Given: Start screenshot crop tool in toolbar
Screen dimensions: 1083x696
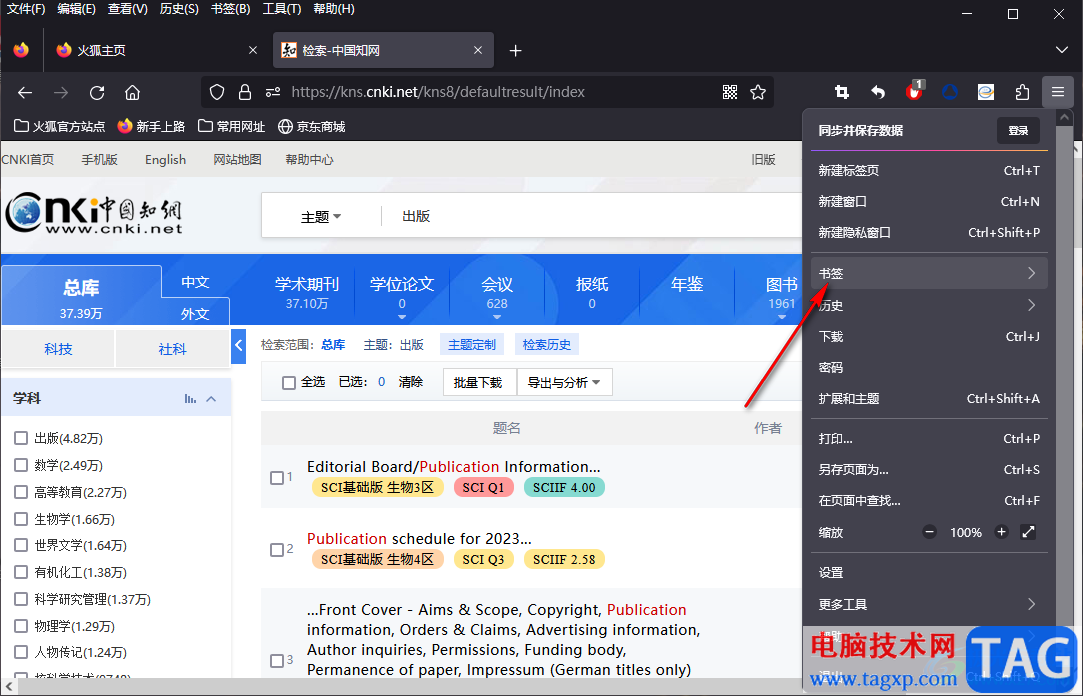Looking at the screenshot, I should [x=842, y=92].
